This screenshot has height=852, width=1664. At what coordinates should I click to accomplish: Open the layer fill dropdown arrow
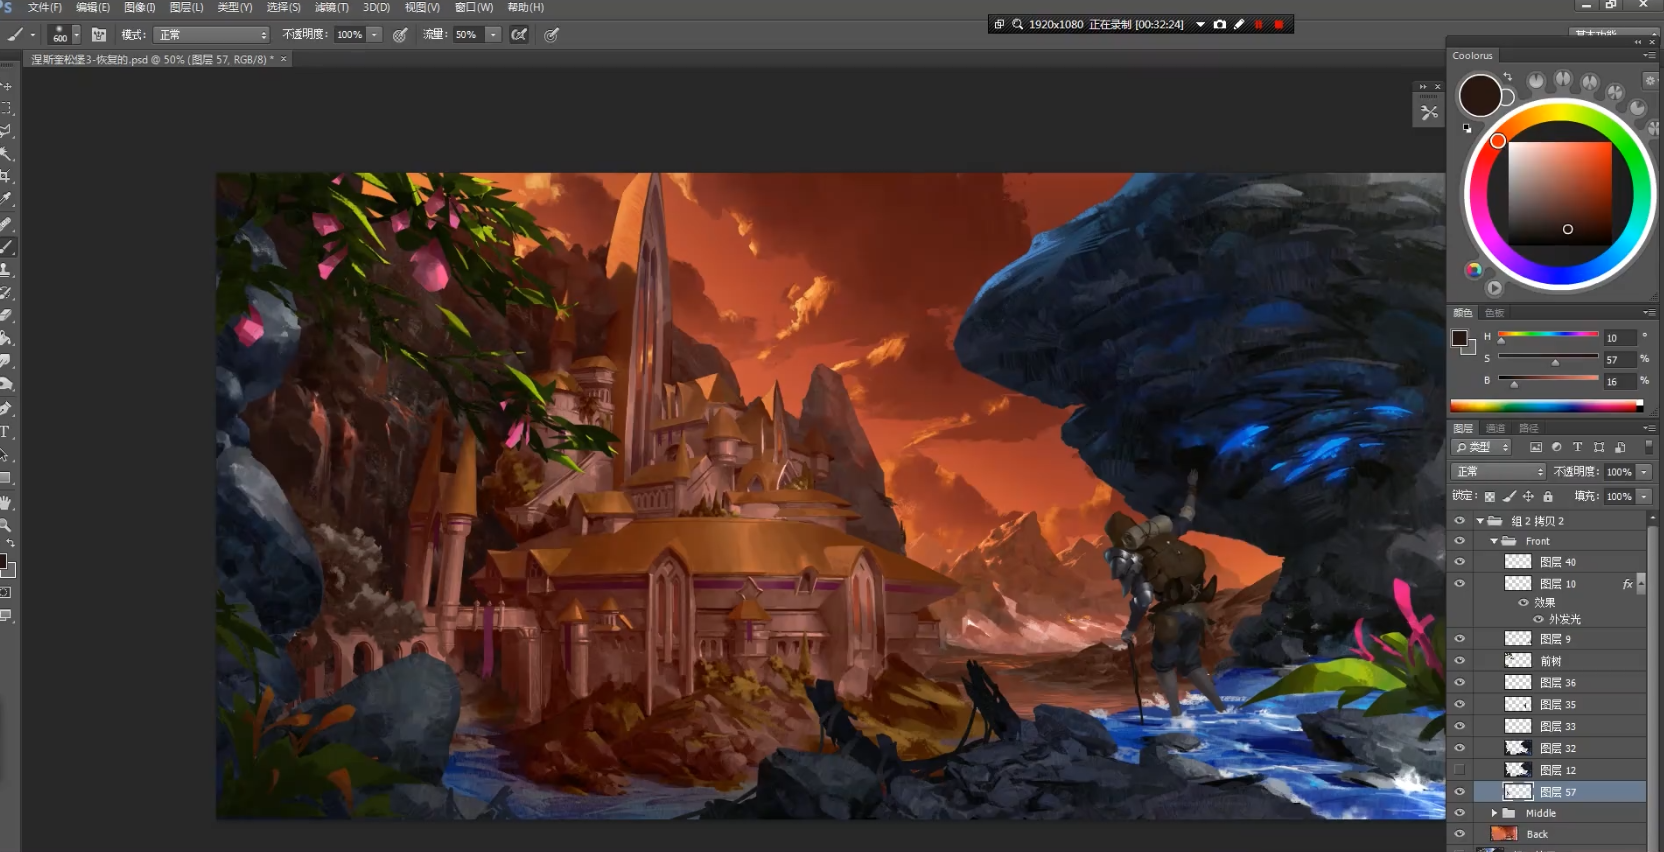coord(1644,496)
